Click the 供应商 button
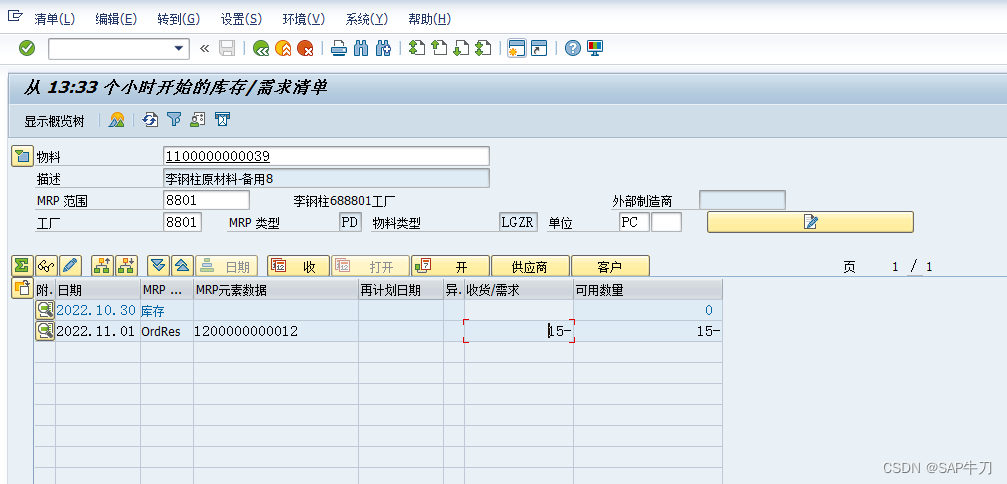The height and width of the screenshot is (484, 1007). [x=530, y=266]
